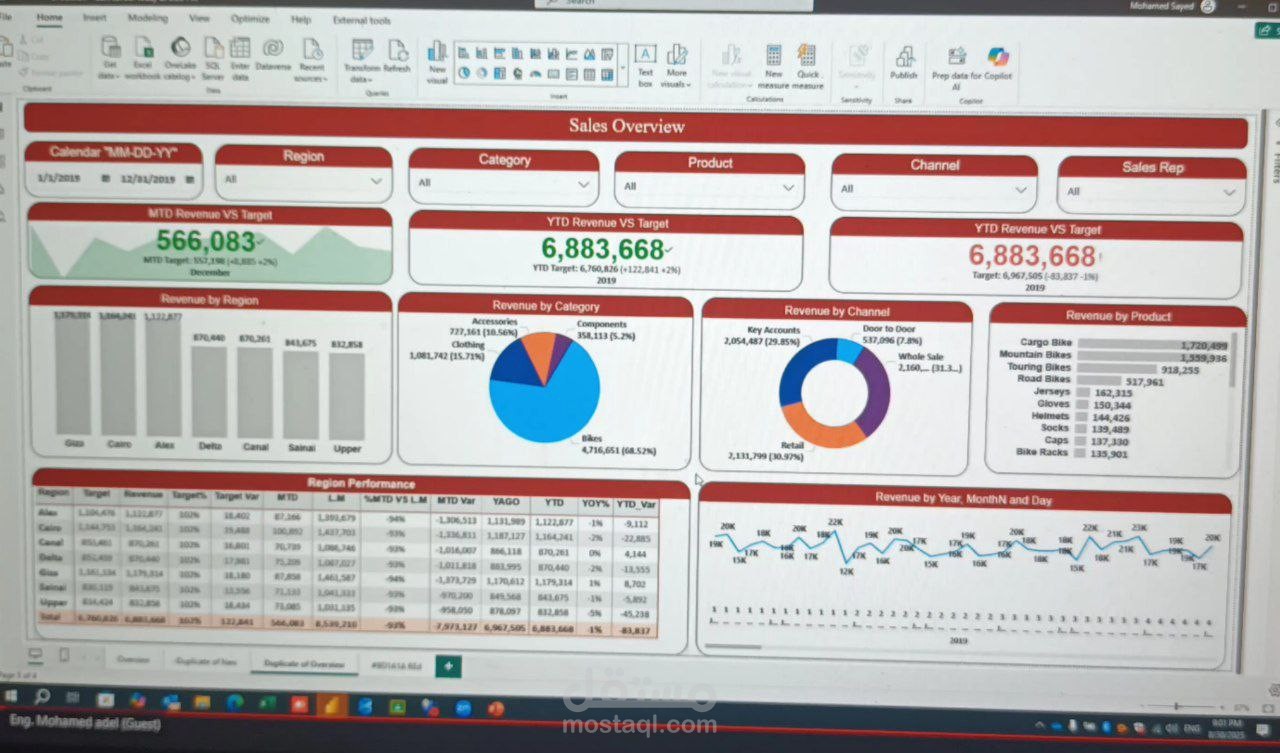This screenshot has height=753, width=1280.
Task: Create a Quick measure
Action: [x=808, y=65]
